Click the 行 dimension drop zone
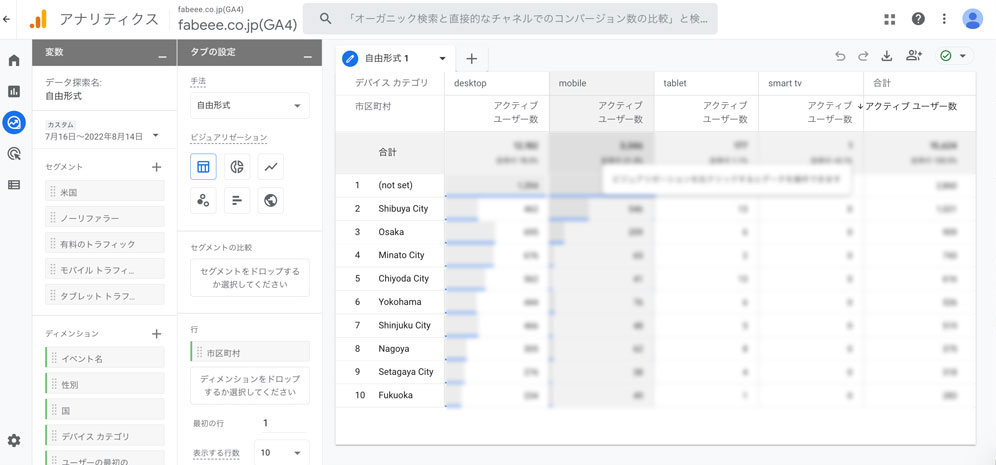996x465 pixels. [x=250, y=386]
